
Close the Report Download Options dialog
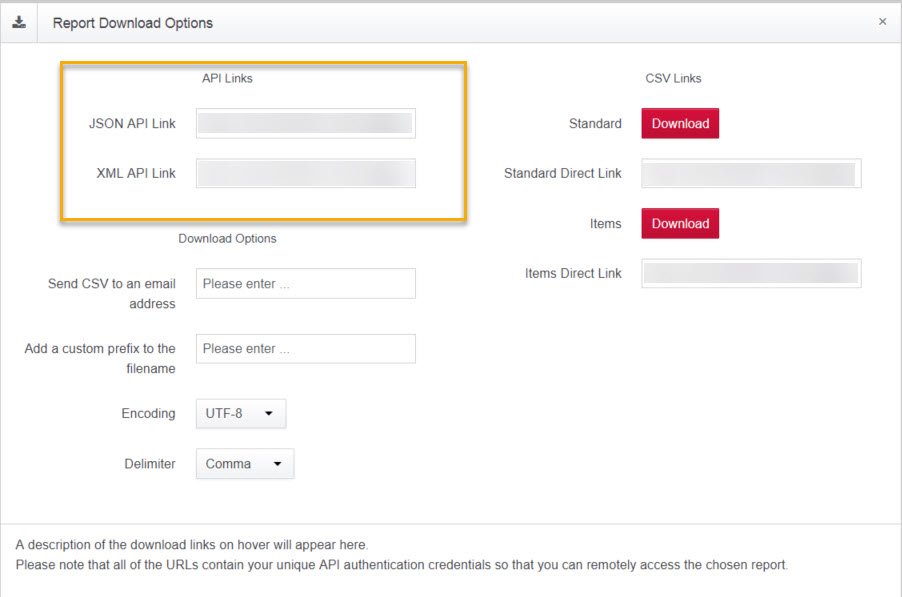tap(882, 21)
